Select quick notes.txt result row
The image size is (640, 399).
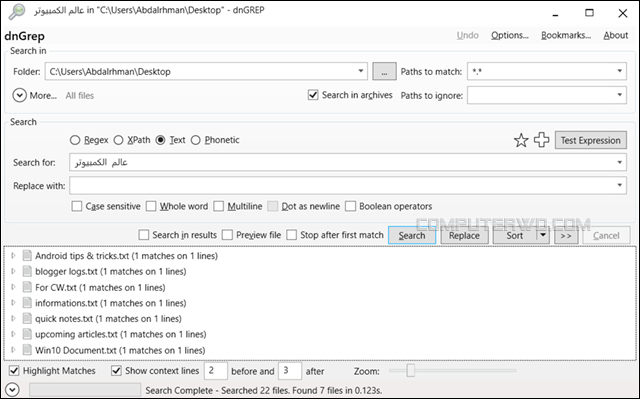(x=108, y=319)
